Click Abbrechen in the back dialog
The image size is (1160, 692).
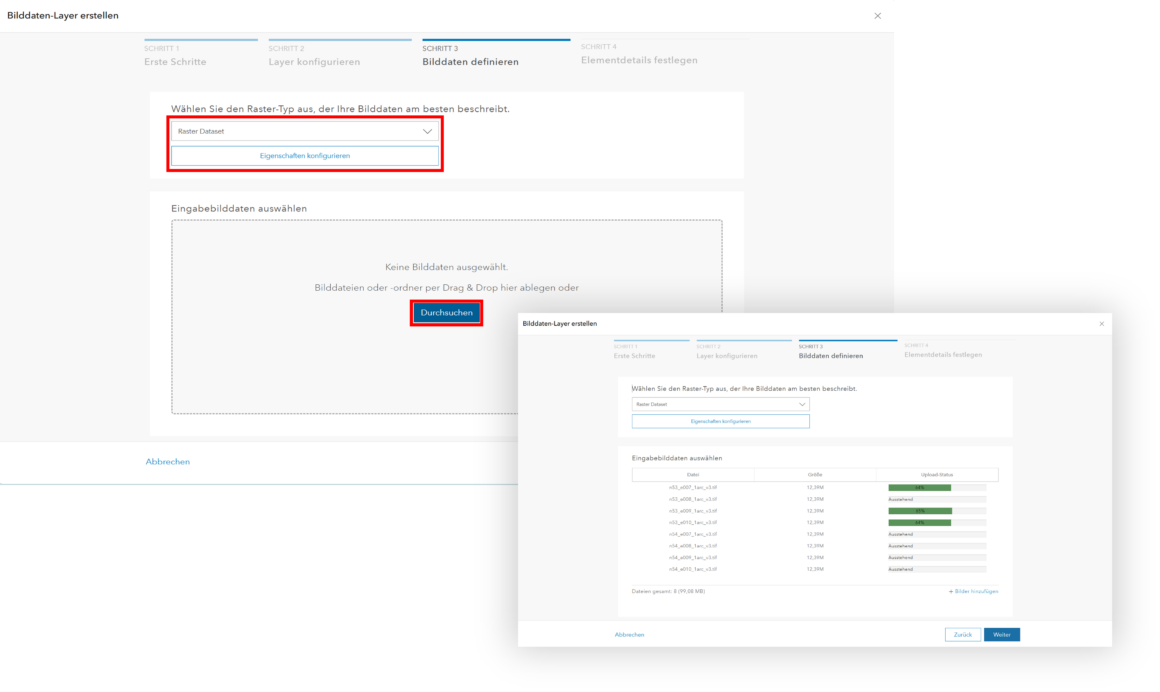pos(168,462)
